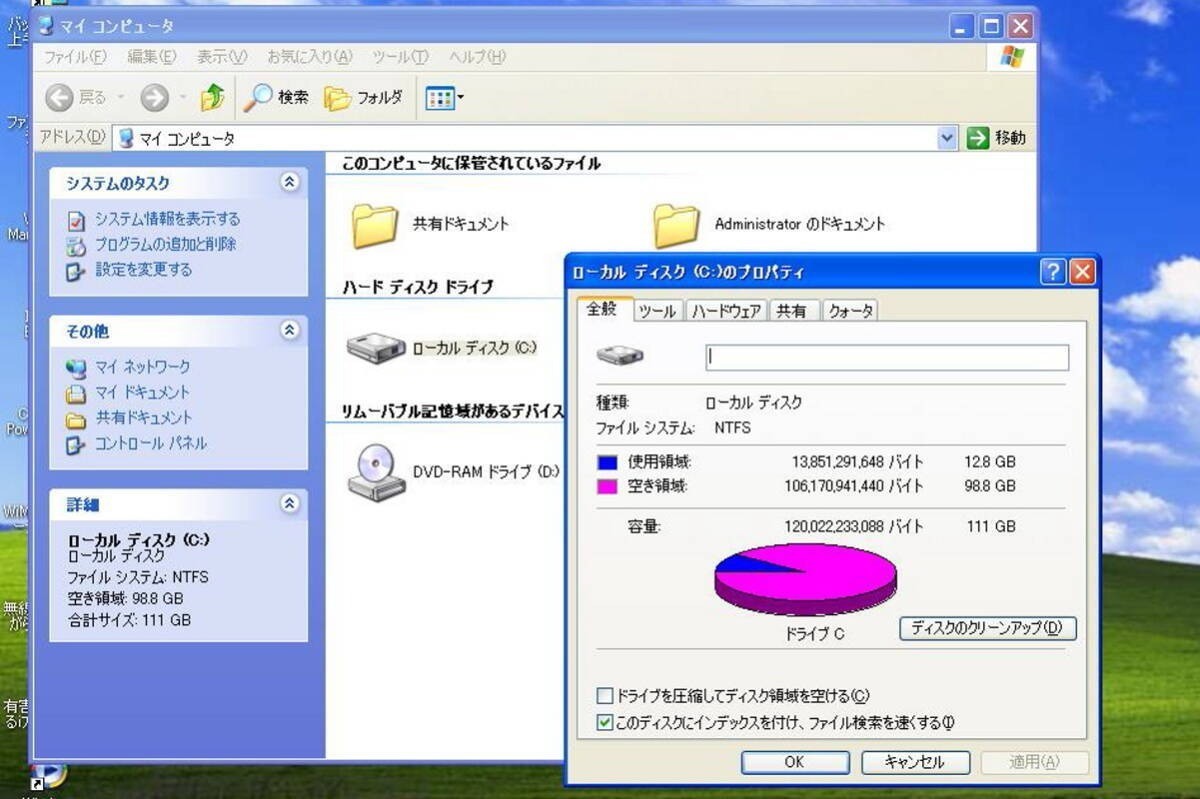Enable ドライブを圧縮してディスク領域を空ける checkbox

pos(604,695)
